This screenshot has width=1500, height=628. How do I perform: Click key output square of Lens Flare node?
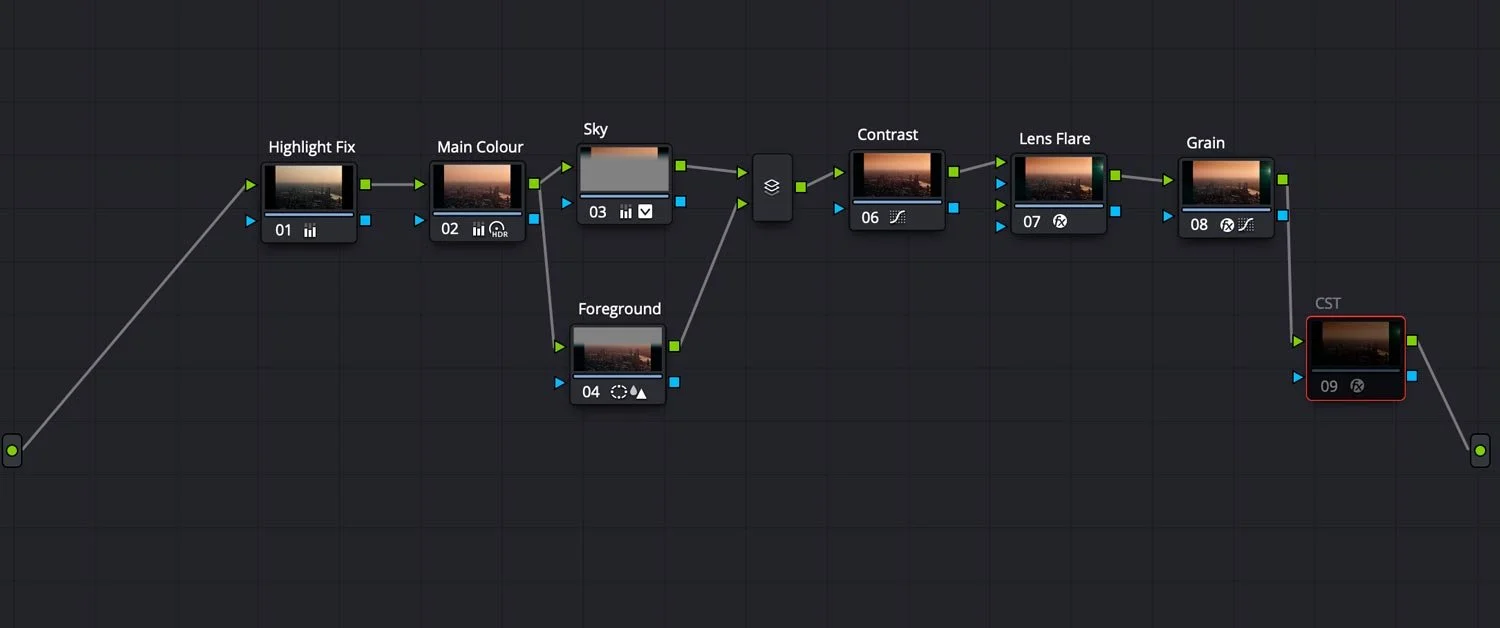point(1115,211)
